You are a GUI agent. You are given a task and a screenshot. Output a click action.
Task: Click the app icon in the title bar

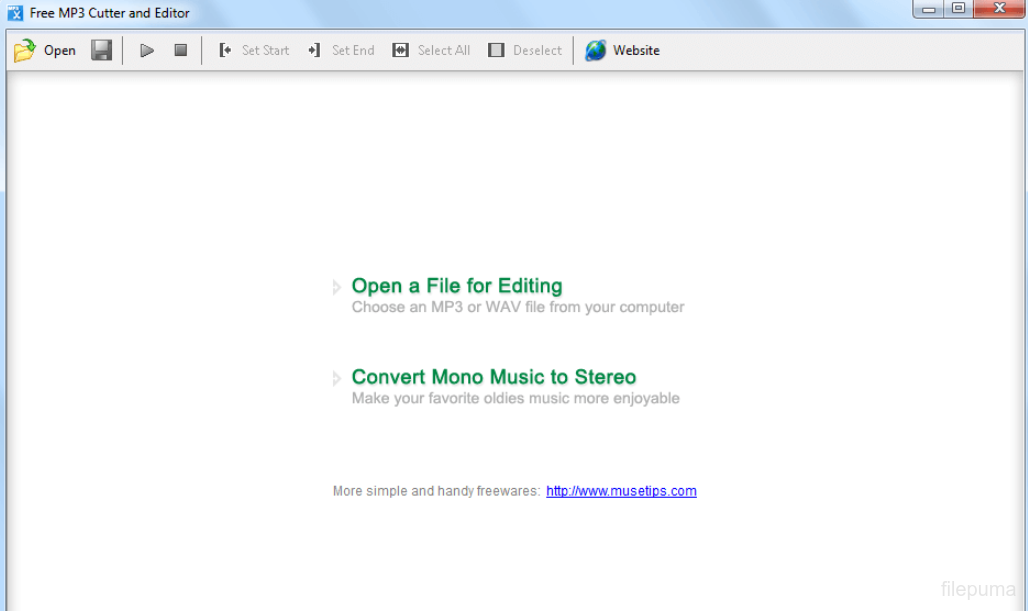(15, 13)
